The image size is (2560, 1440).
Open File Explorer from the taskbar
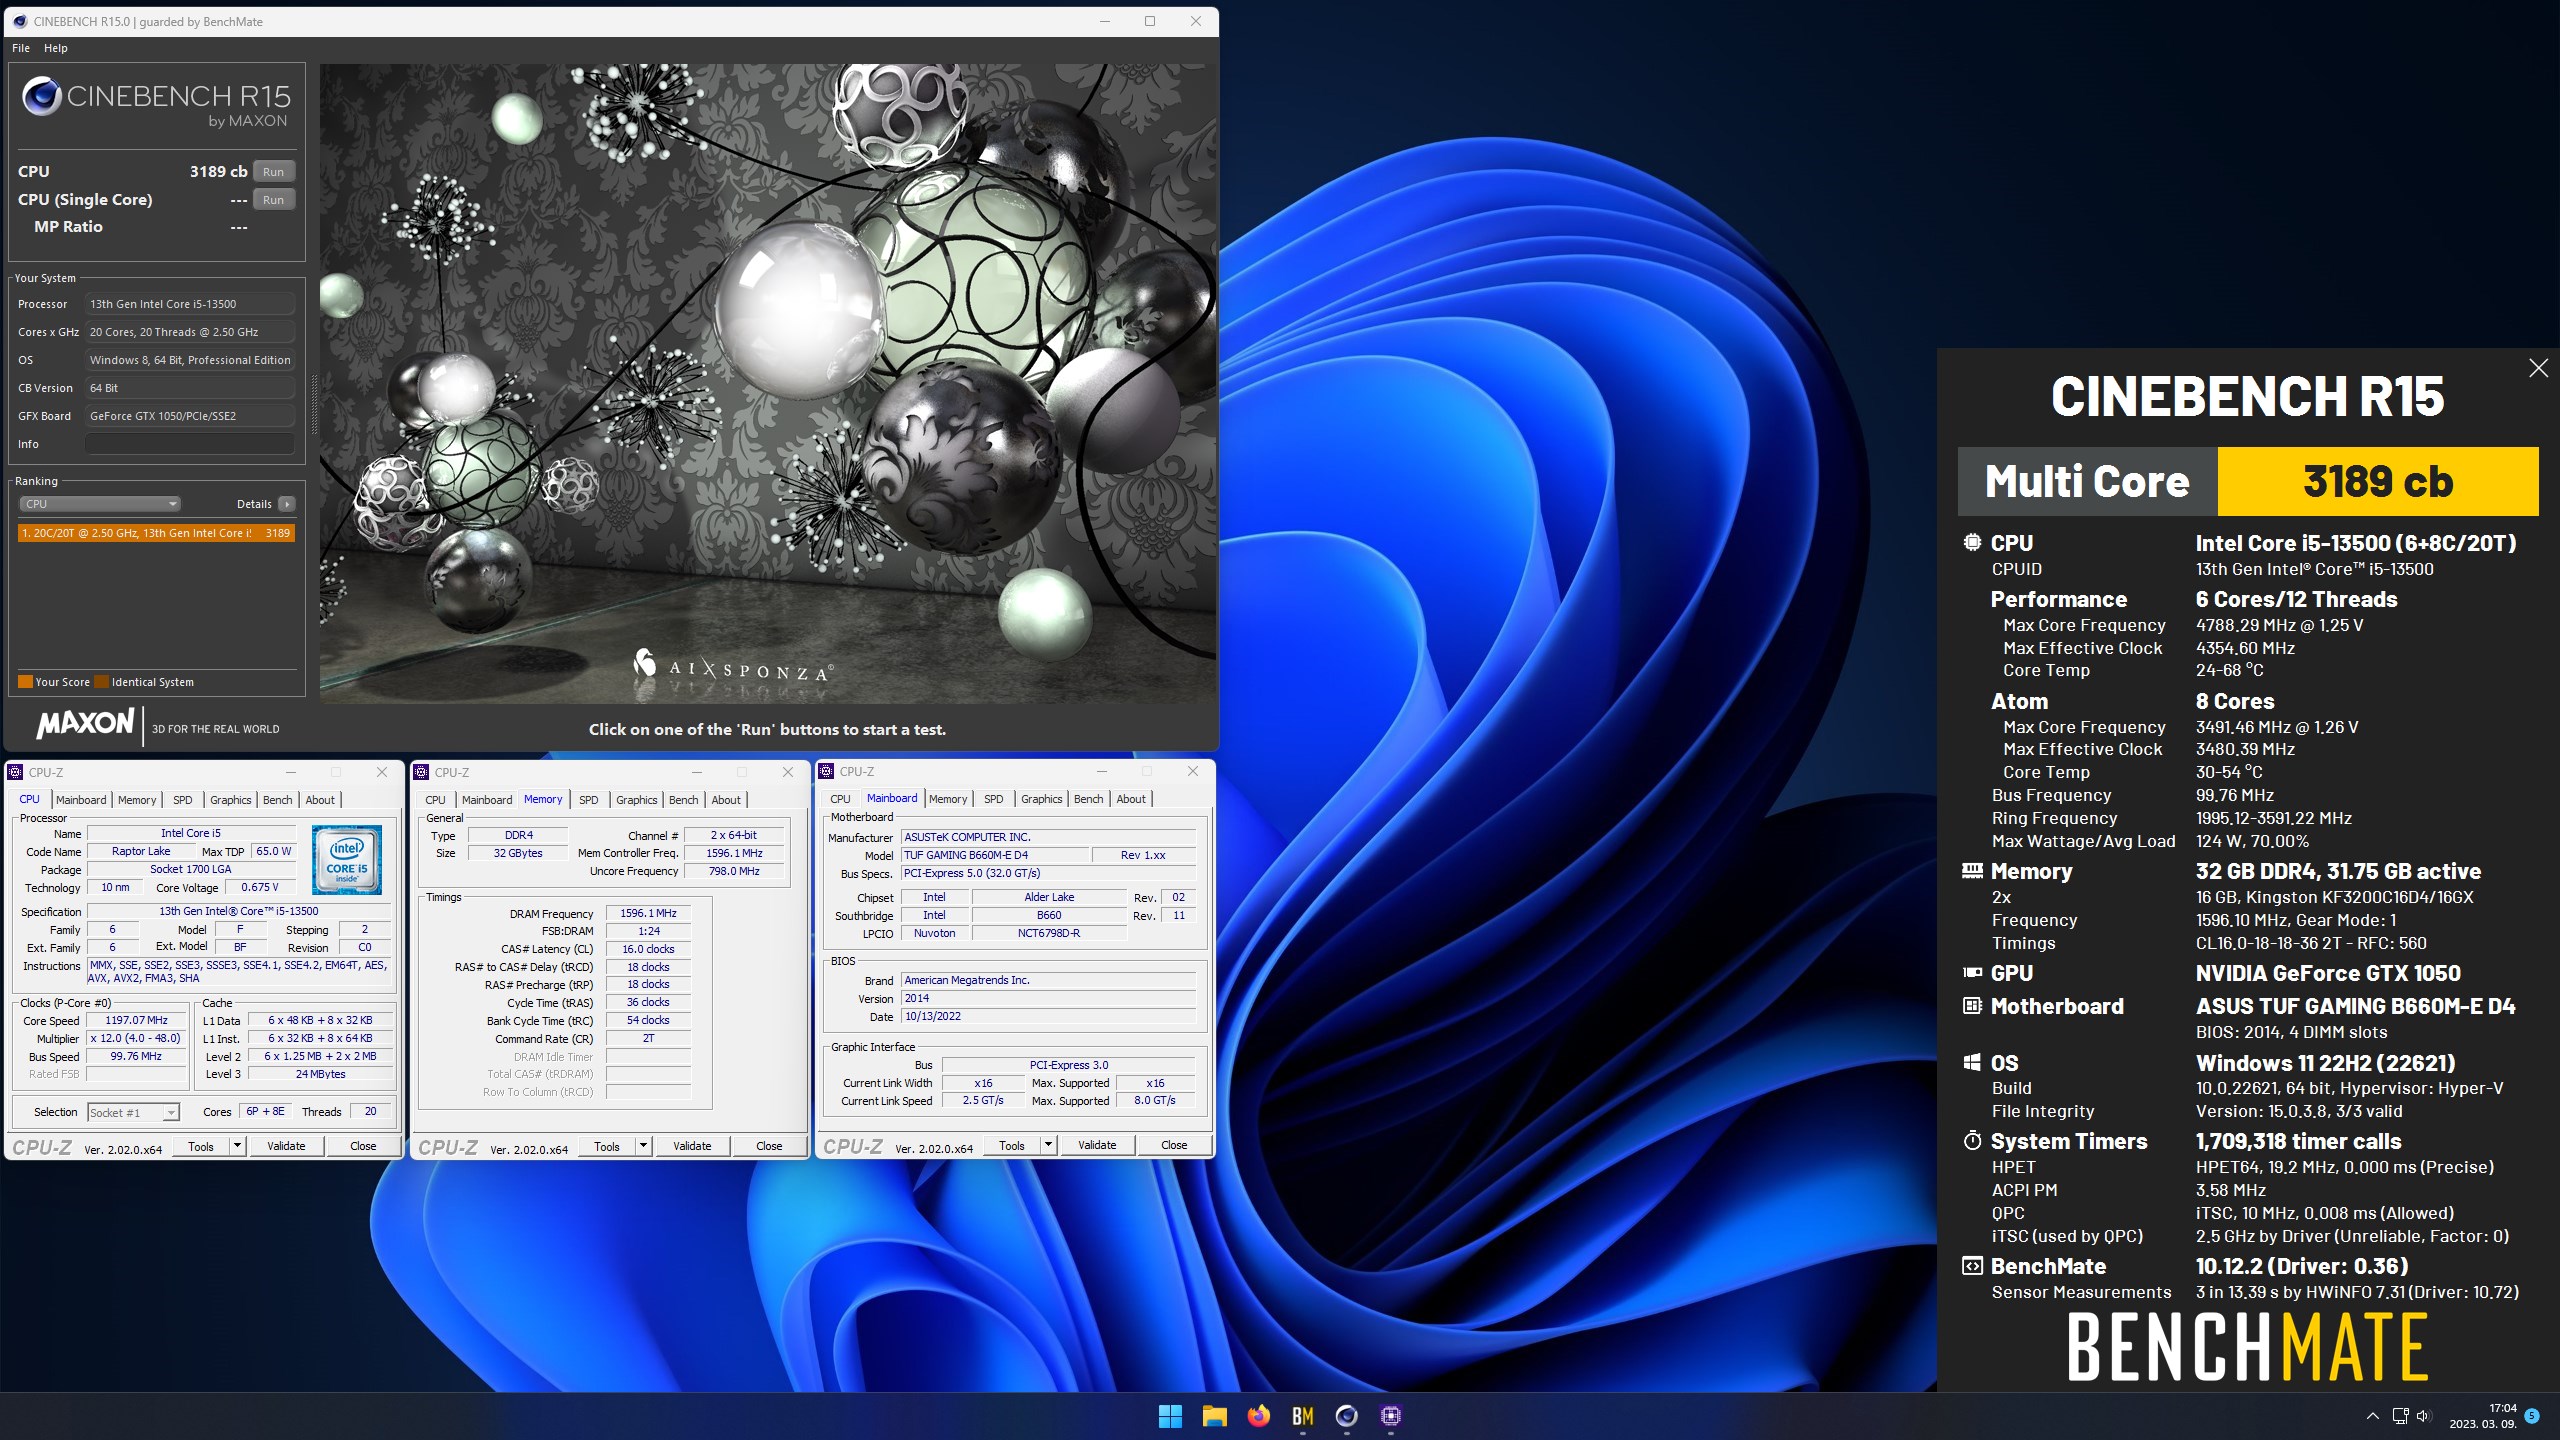point(1214,1415)
